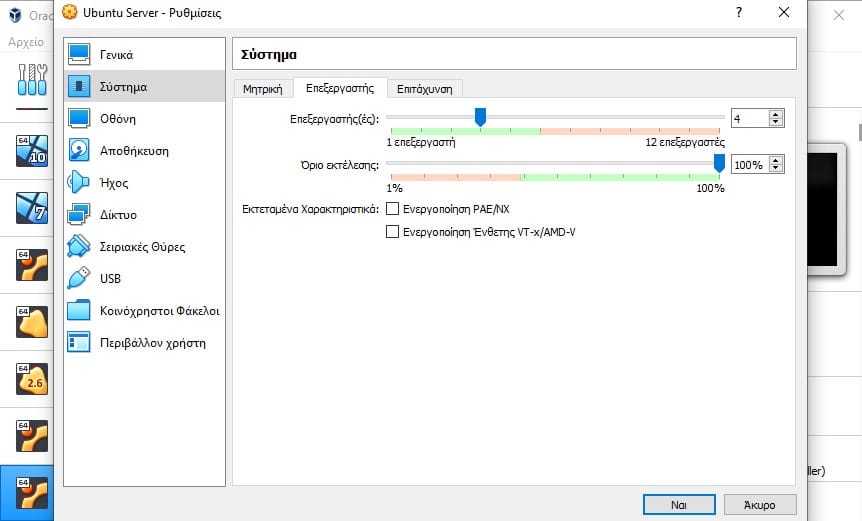Enable Ένθετης VT-x/AMD-V checkbox
Image resolution: width=862 pixels, height=521 pixels.
pos(393,231)
